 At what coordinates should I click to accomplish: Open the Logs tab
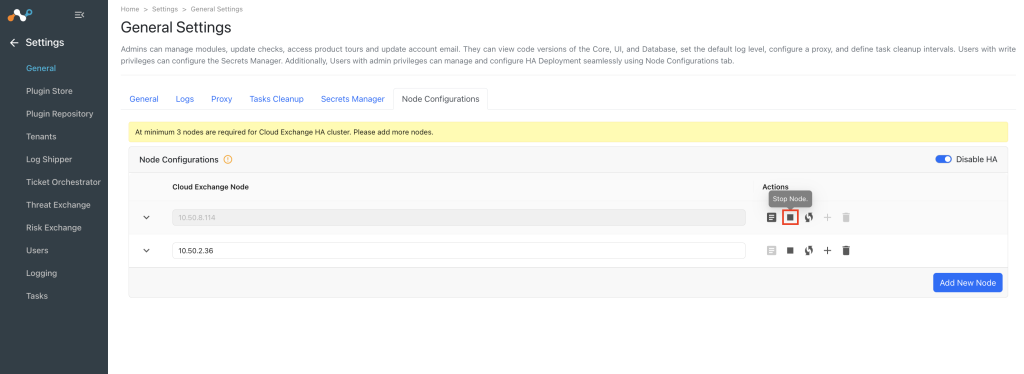point(185,99)
